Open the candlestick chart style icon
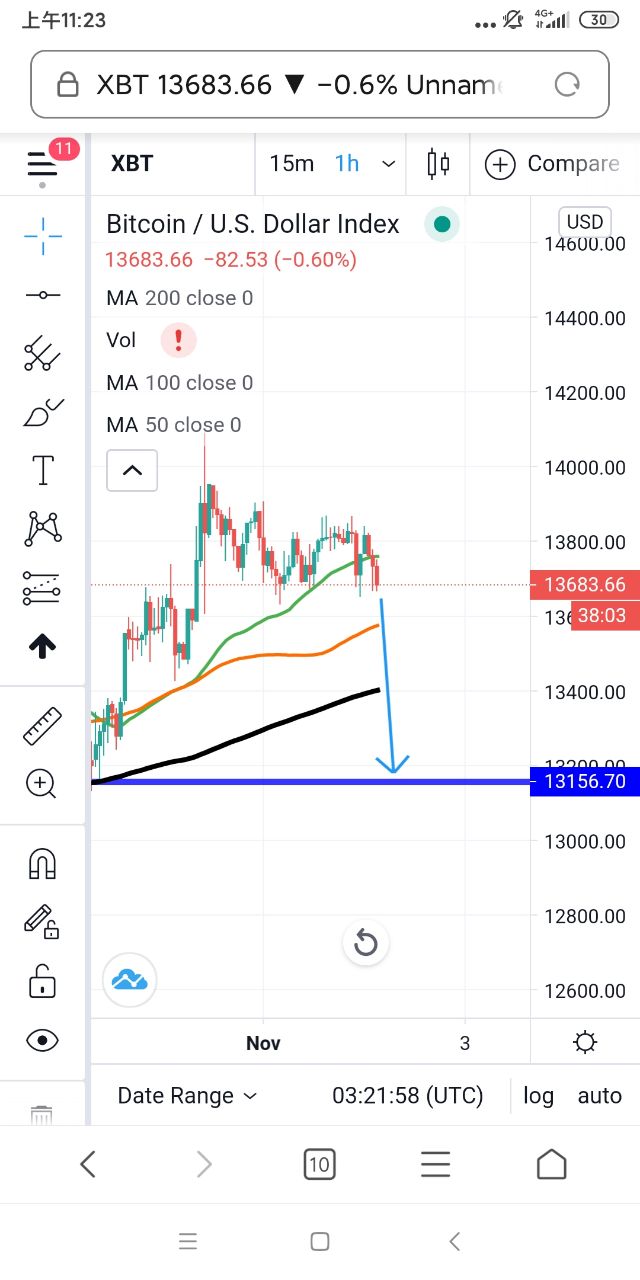Image resolution: width=640 pixels, height=1280 pixels. click(x=438, y=164)
